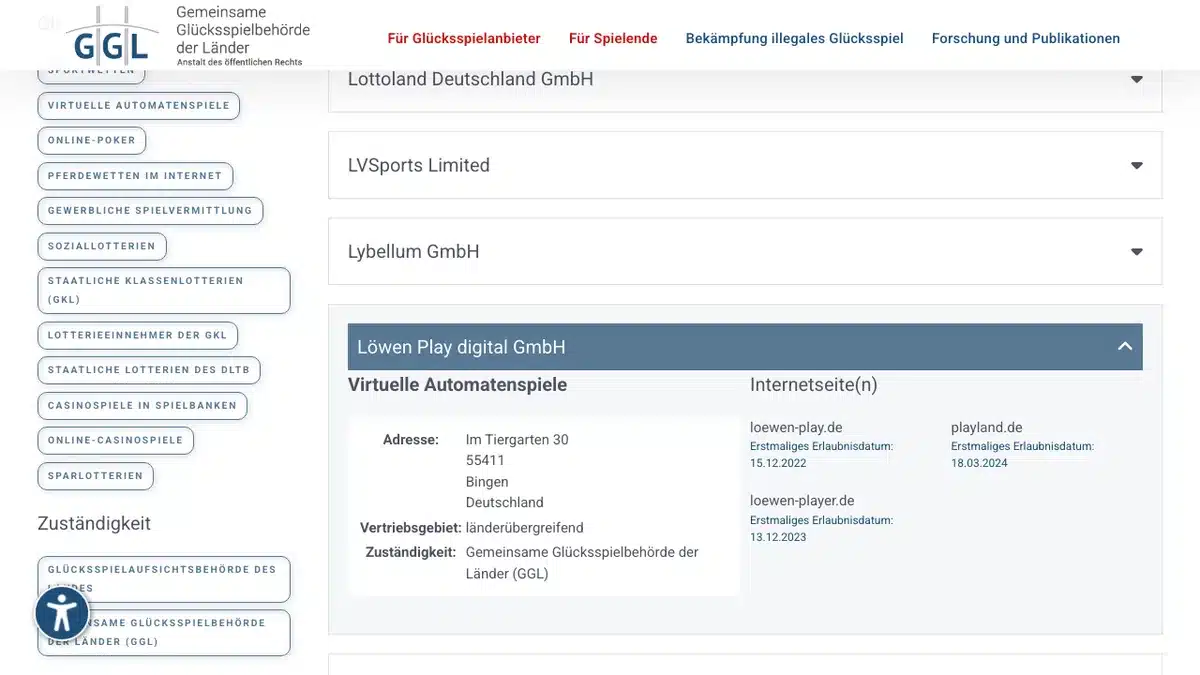Choose Glücksspielaufsichtsbehörde des Landes filter

coord(164,579)
